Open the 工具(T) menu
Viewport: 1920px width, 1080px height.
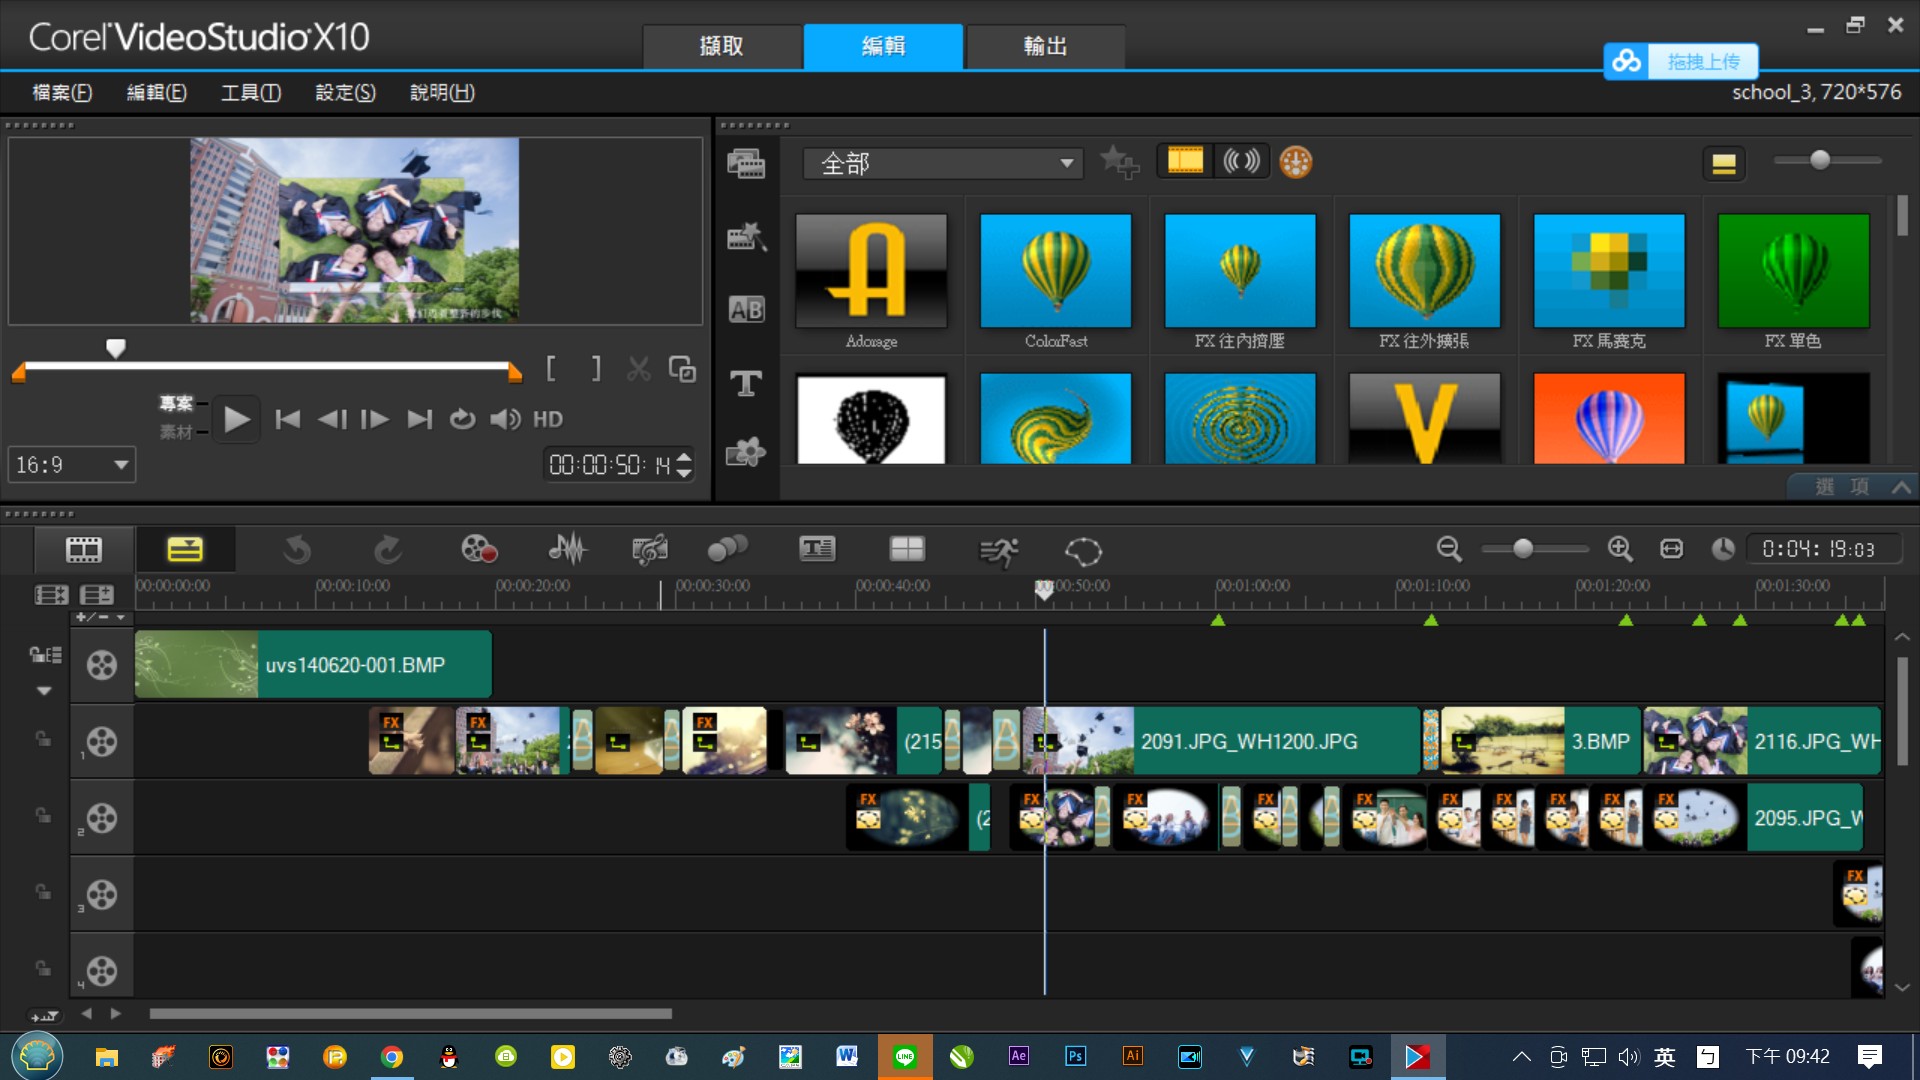tap(251, 93)
